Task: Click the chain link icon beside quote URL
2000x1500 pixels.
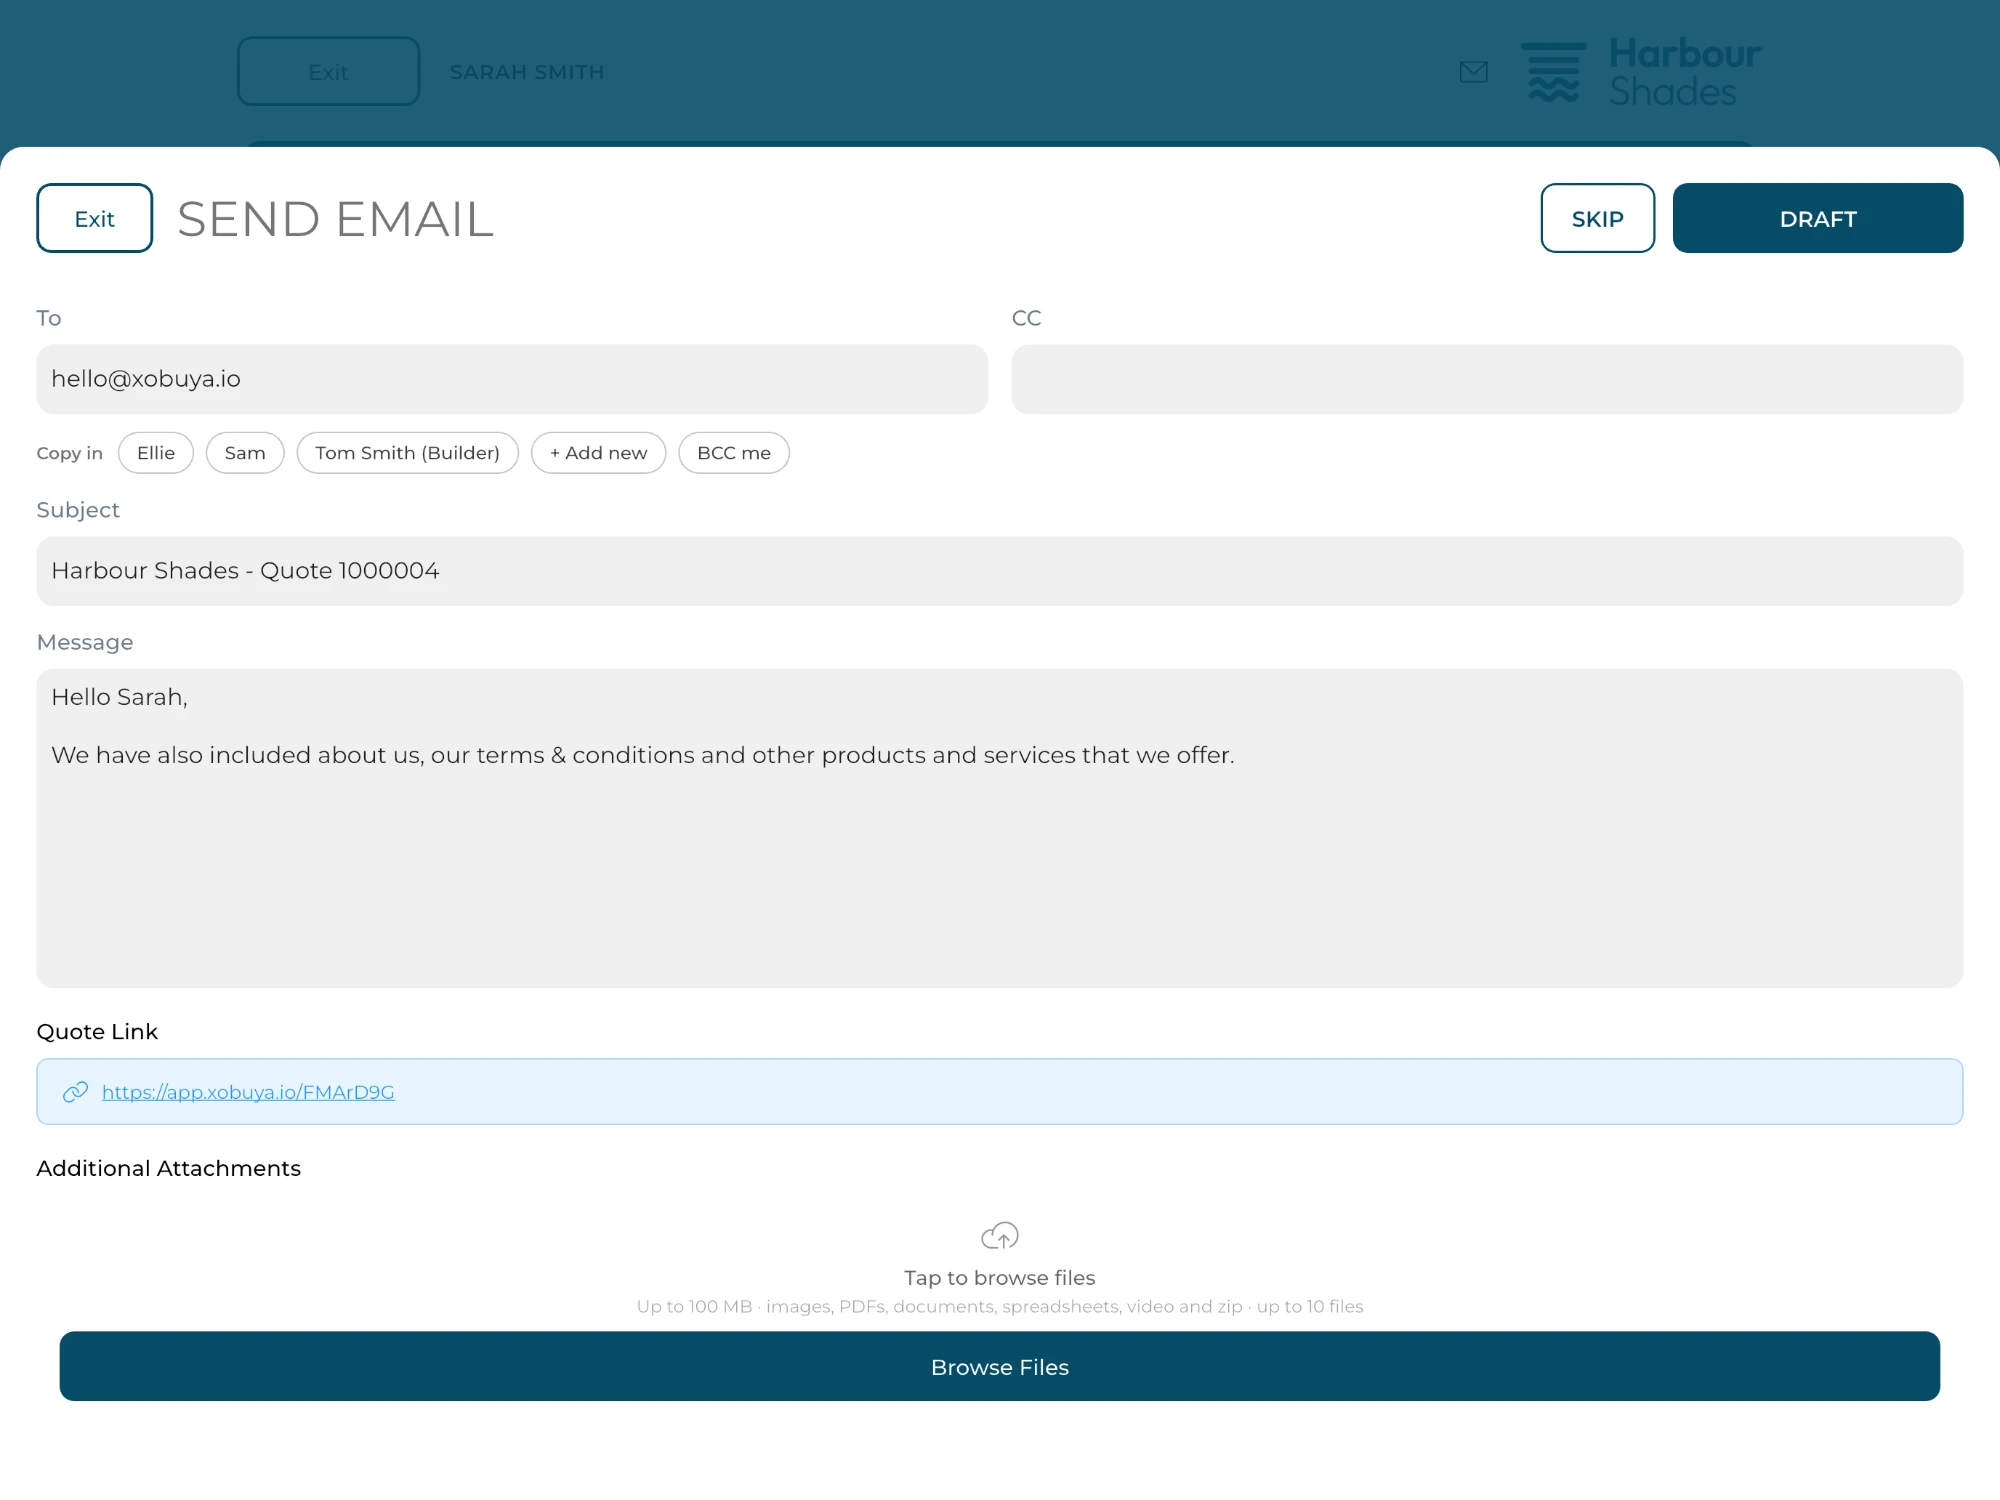Action: point(75,1092)
